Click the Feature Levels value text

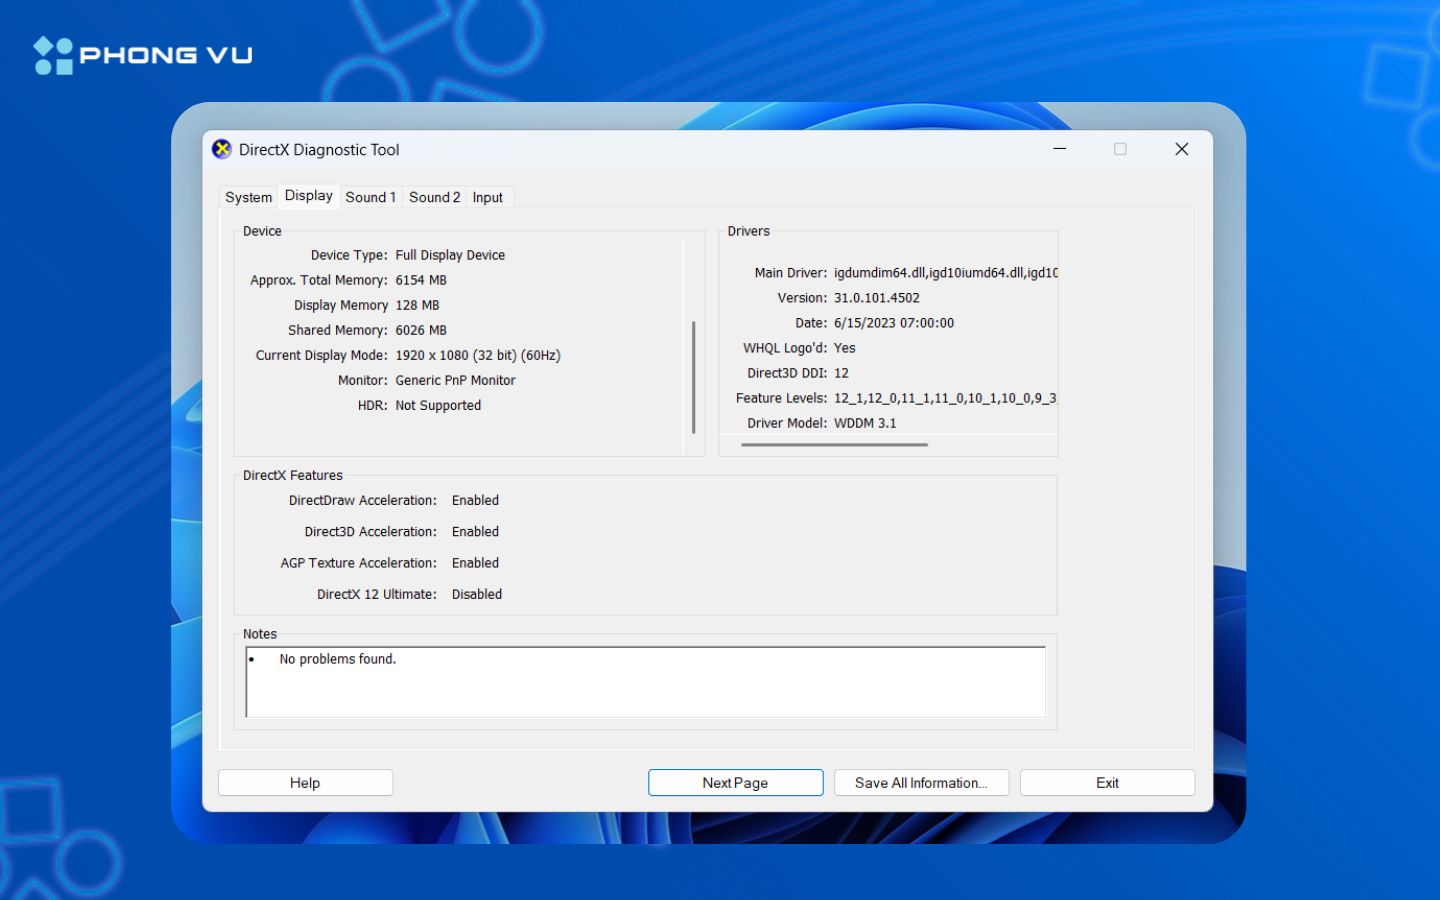944,398
